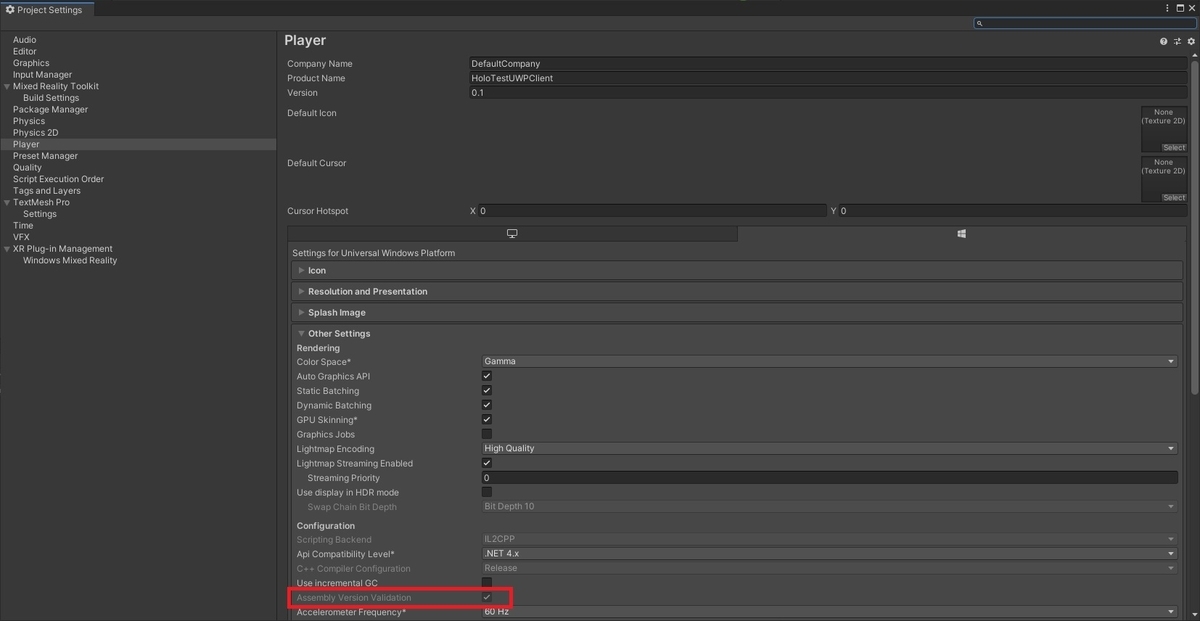Collapse the XR Plug-in Management tree arrow
Viewport: 1200px width, 621px height.
(x=7, y=249)
